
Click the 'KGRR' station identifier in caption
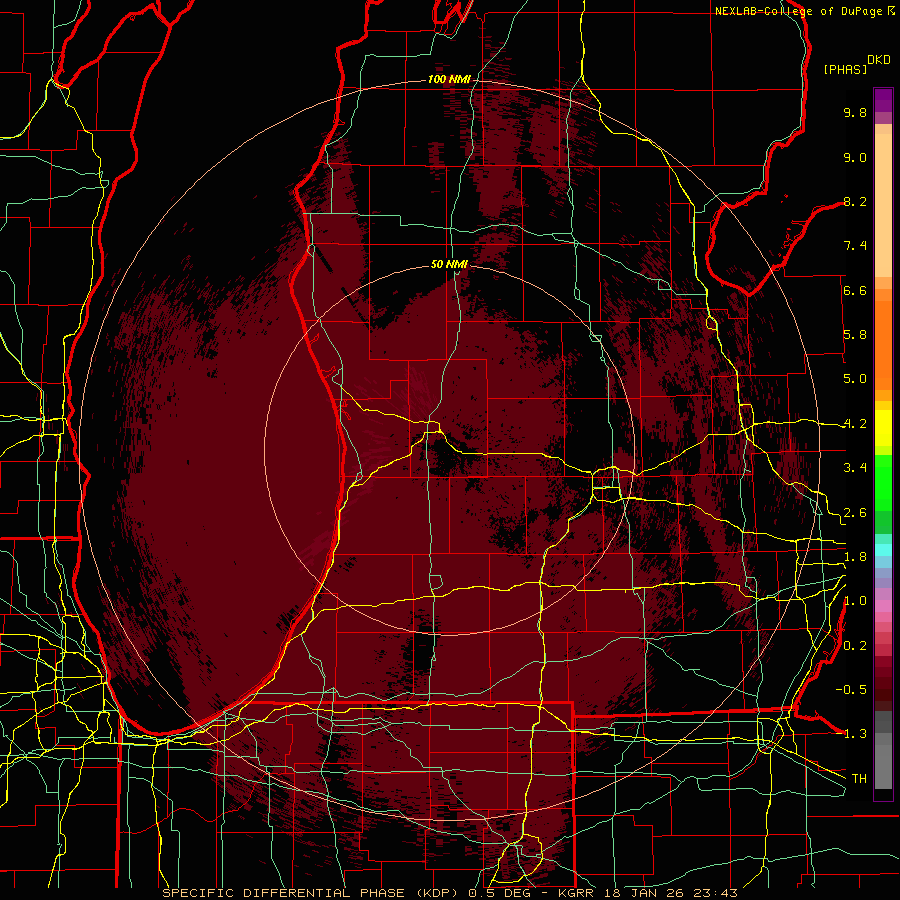(x=576, y=893)
